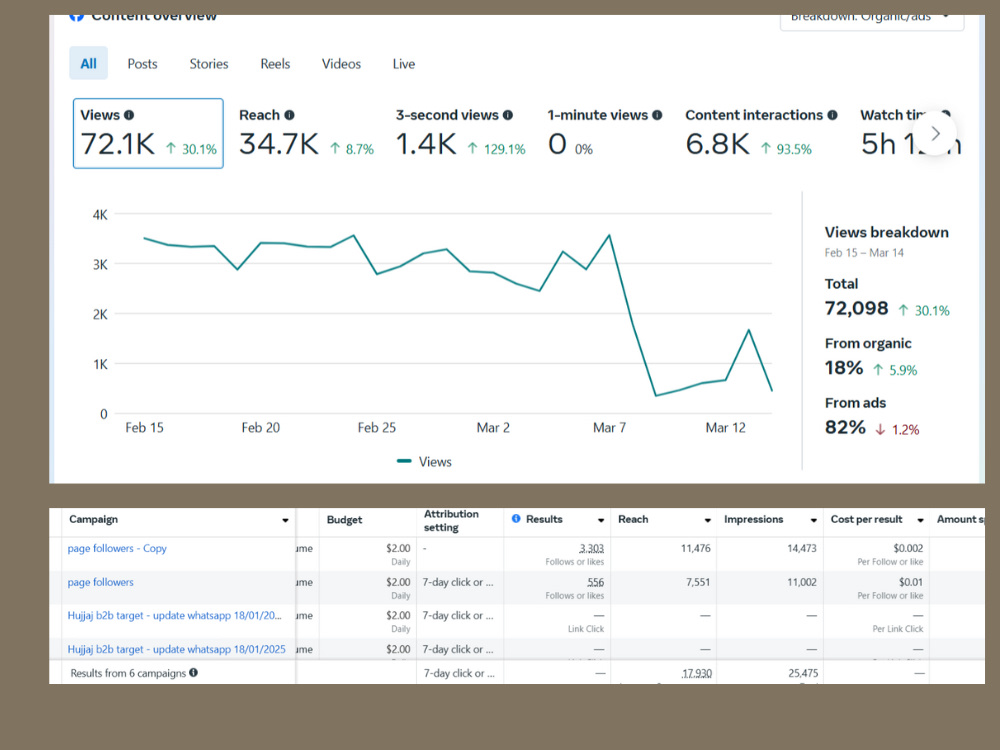
Task: Click info icon beside Results from 6 campaigns
Action: pos(193,672)
